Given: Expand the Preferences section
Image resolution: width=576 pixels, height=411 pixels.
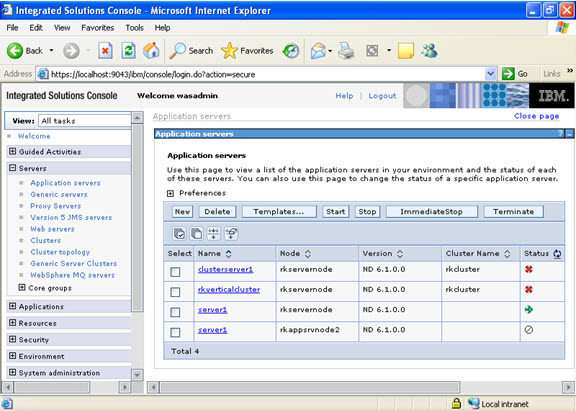Looking at the screenshot, I should click(170, 193).
